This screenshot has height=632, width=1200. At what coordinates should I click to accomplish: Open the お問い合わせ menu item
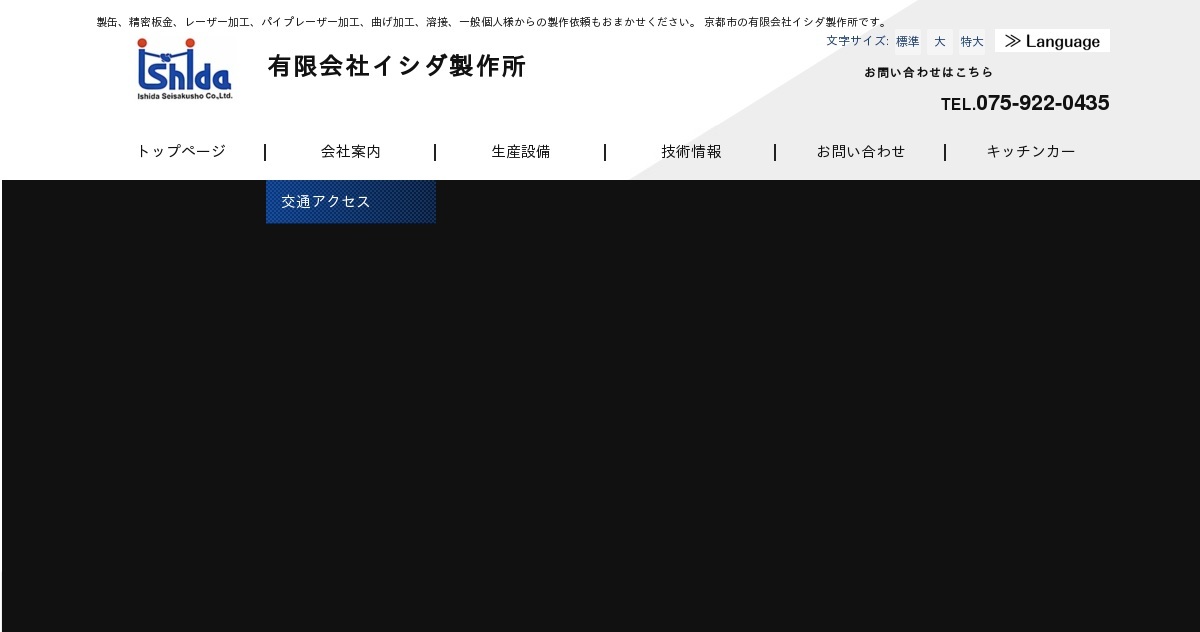[x=861, y=152]
